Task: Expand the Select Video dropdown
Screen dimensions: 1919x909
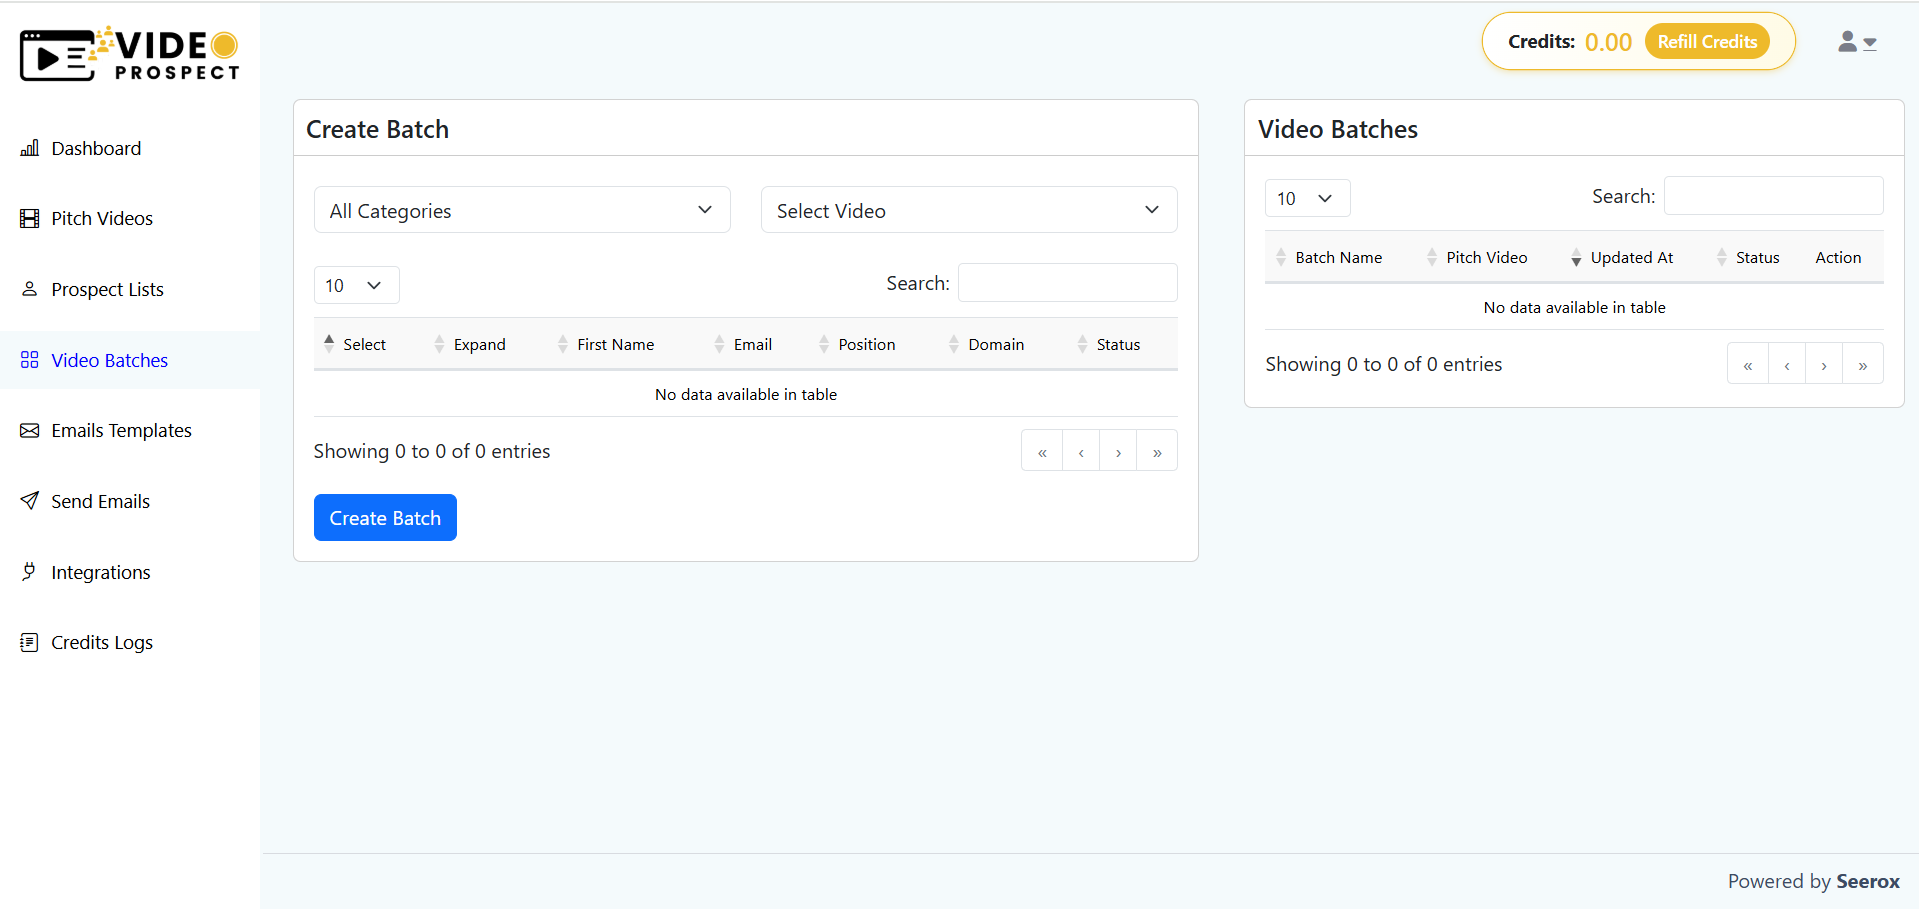Action: pos(967,210)
